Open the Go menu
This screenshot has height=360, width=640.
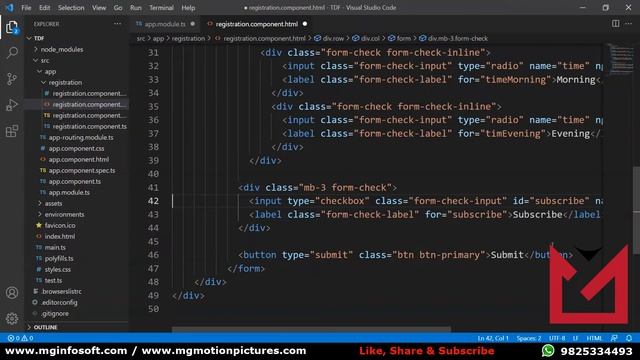(118, 8)
